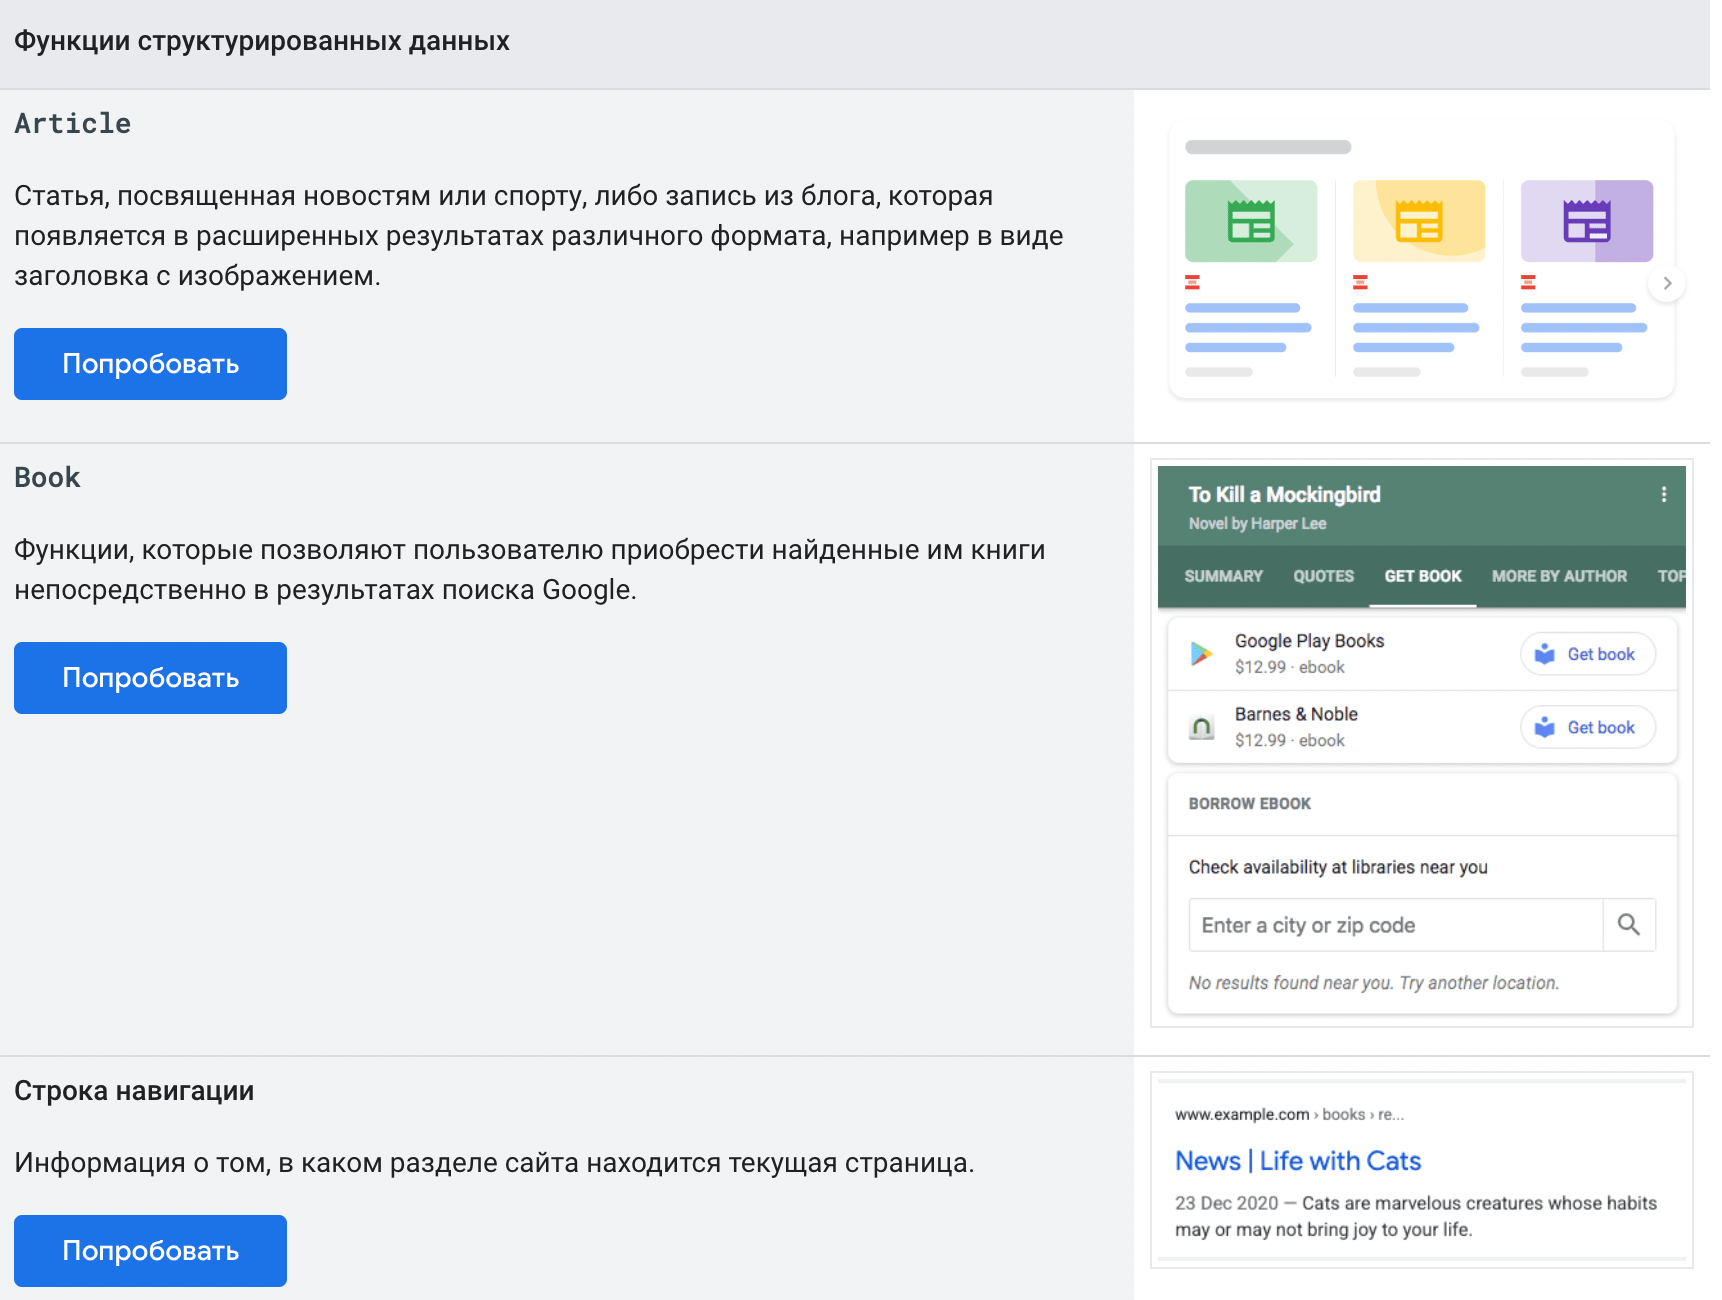Click the purple article card icon
The height and width of the screenshot is (1300, 1722).
pos(1586,221)
